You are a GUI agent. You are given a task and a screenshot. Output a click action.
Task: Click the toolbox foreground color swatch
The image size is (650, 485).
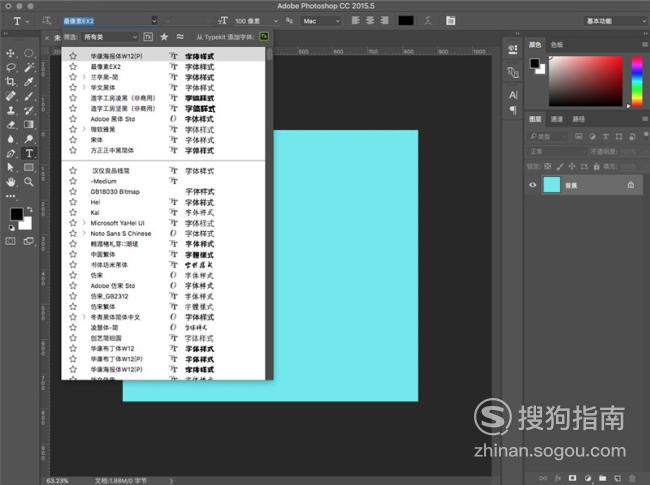17,214
